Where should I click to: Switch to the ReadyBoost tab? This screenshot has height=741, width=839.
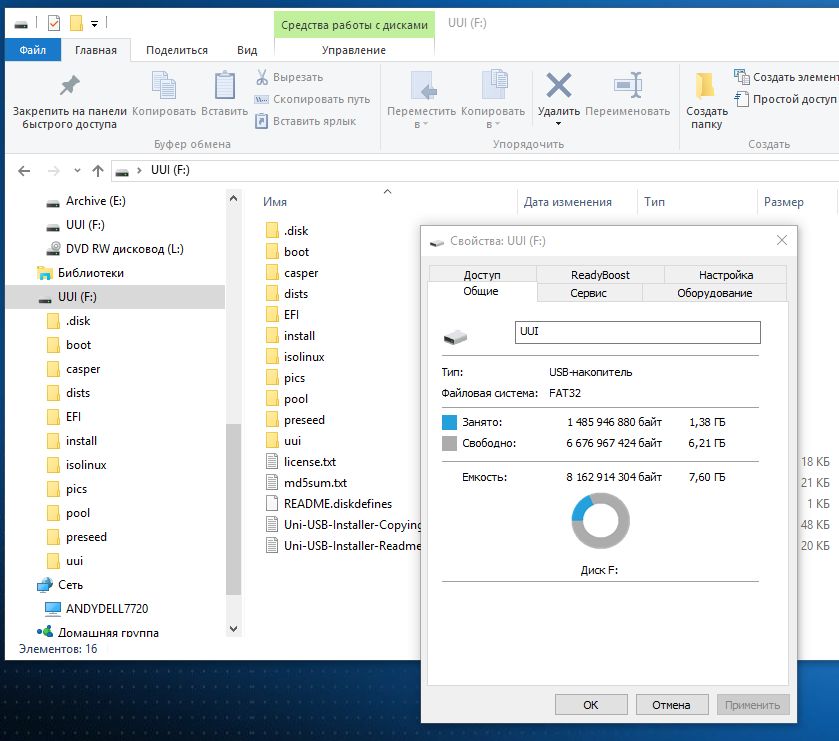point(600,275)
